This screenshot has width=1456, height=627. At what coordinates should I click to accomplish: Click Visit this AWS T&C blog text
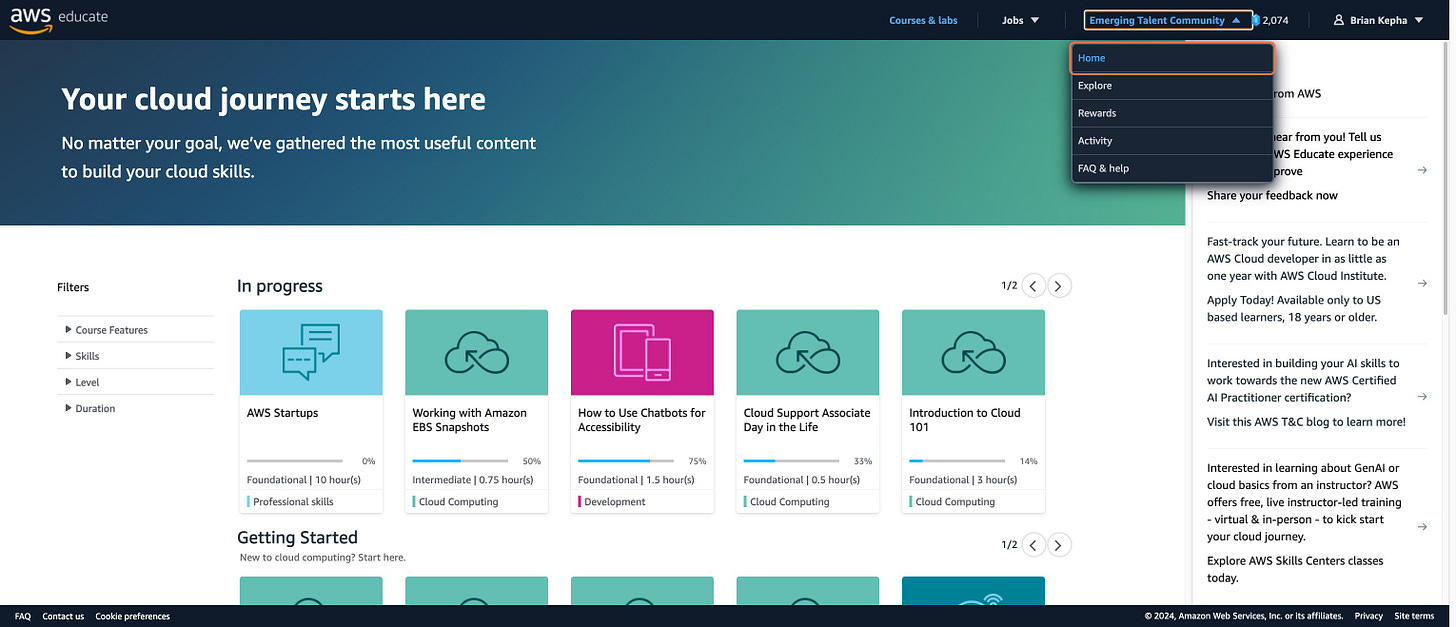(x=1306, y=422)
